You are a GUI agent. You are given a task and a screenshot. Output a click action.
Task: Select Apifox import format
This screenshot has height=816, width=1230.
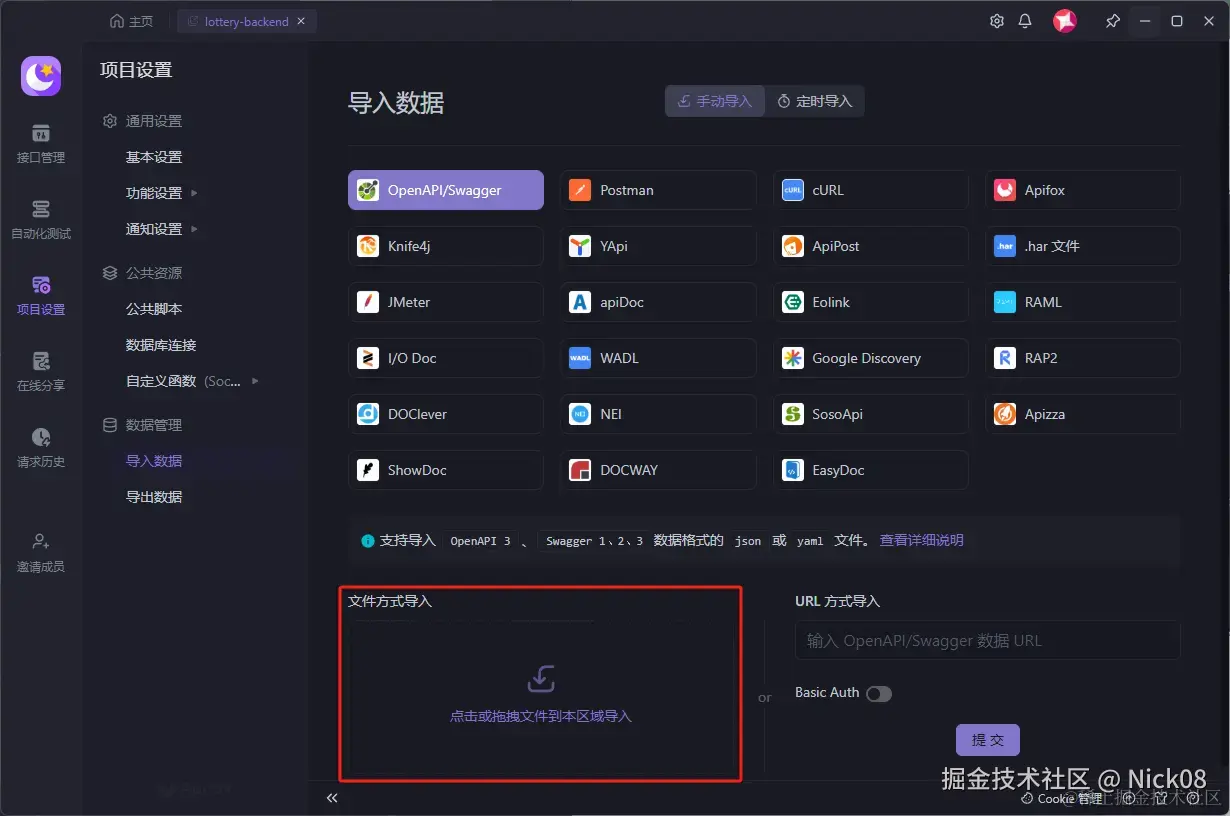[1083, 190]
